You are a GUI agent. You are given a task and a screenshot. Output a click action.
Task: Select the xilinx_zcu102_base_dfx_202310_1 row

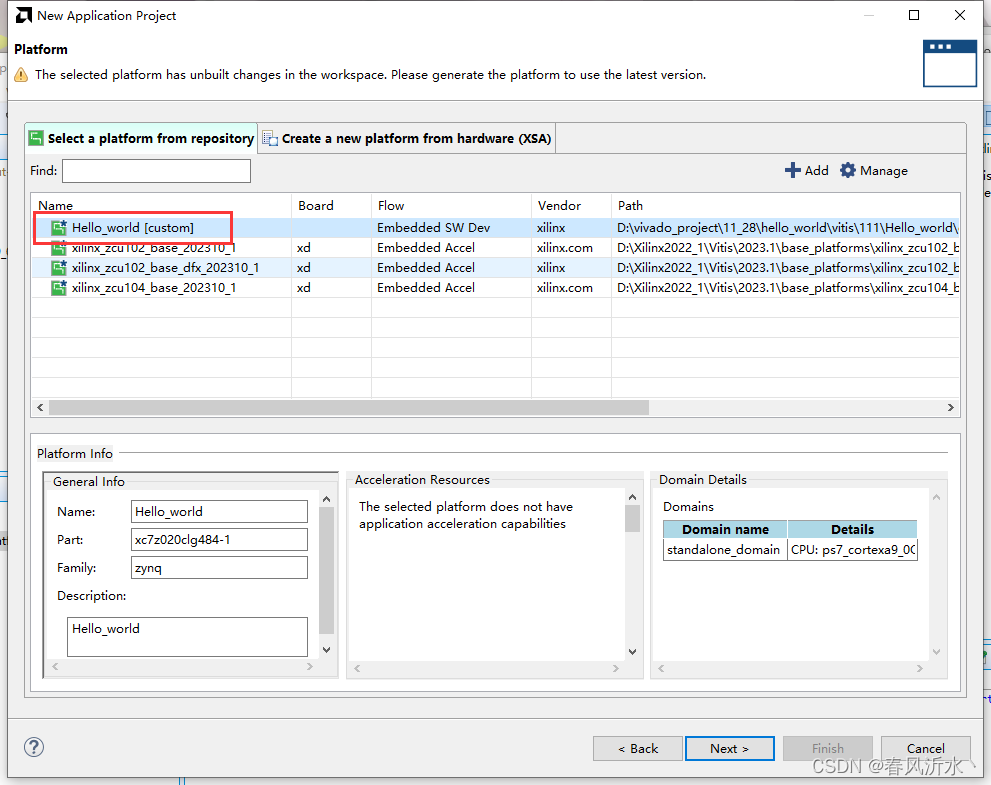tap(496, 268)
